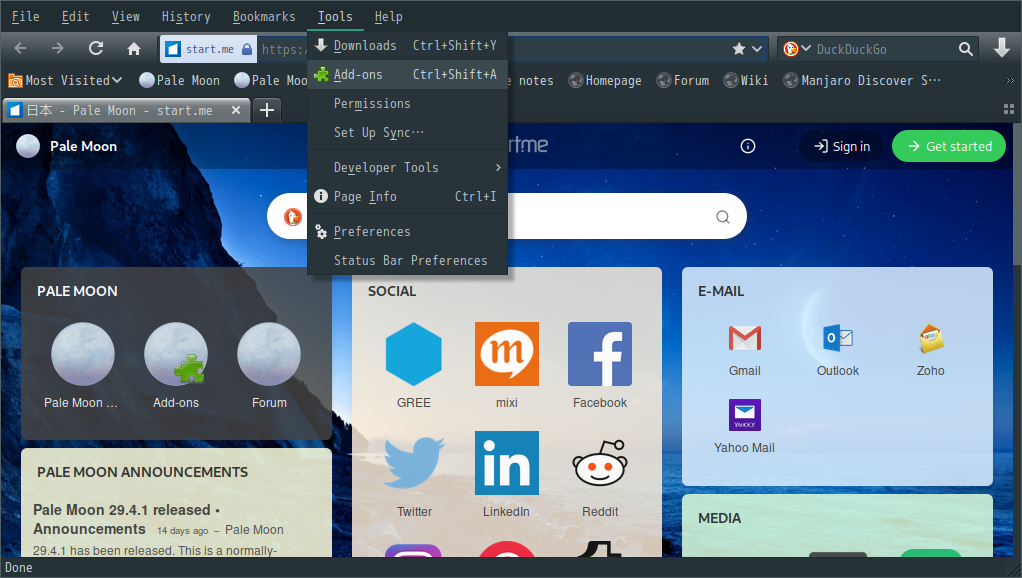The width and height of the screenshot is (1022, 578).
Task: Click the page info circle icon
Action: click(748, 146)
